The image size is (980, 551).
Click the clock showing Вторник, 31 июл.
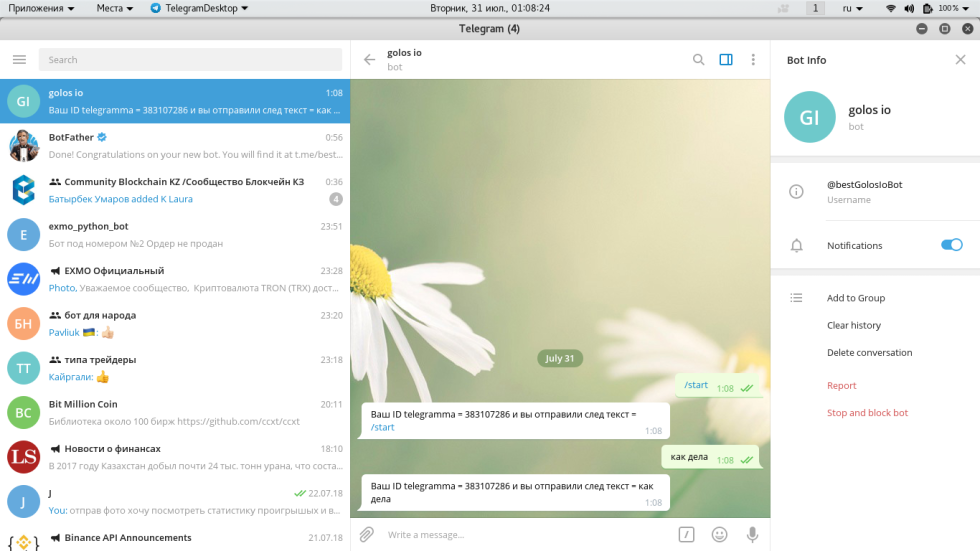coord(490,8)
